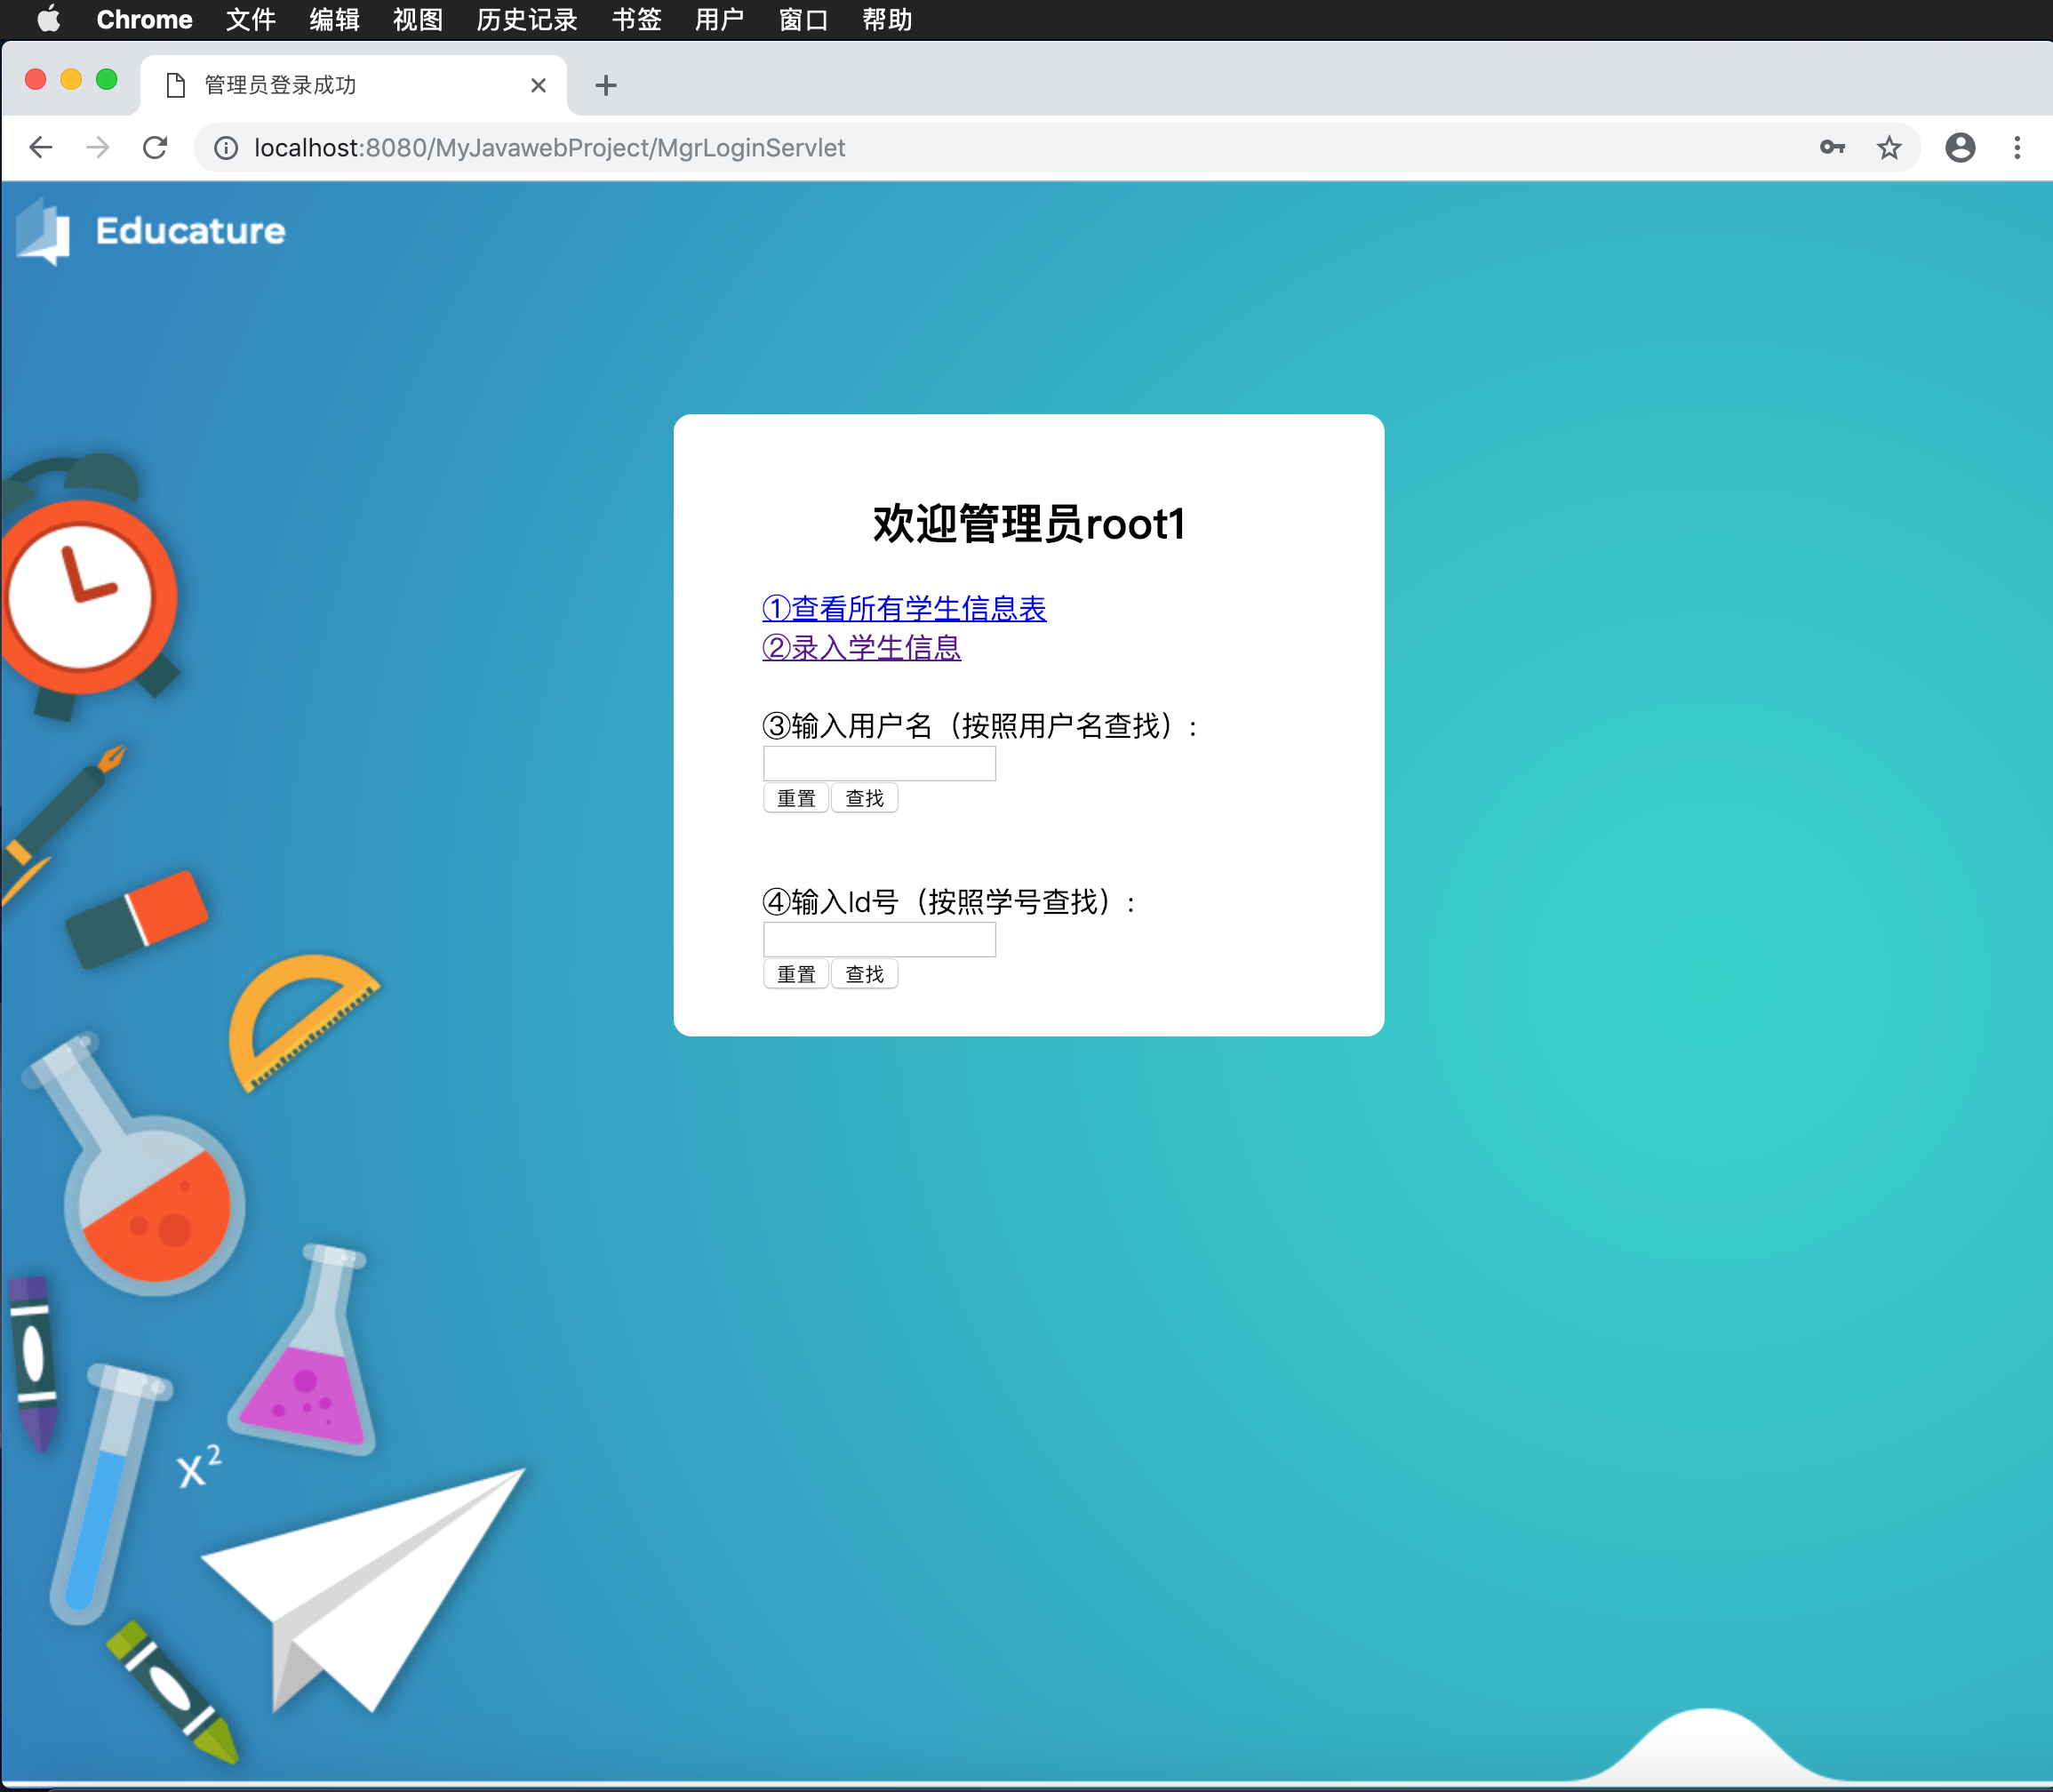The height and width of the screenshot is (1792, 2053).
Task: Open link ①查看所有学生信息表
Action: click(903, 608)
